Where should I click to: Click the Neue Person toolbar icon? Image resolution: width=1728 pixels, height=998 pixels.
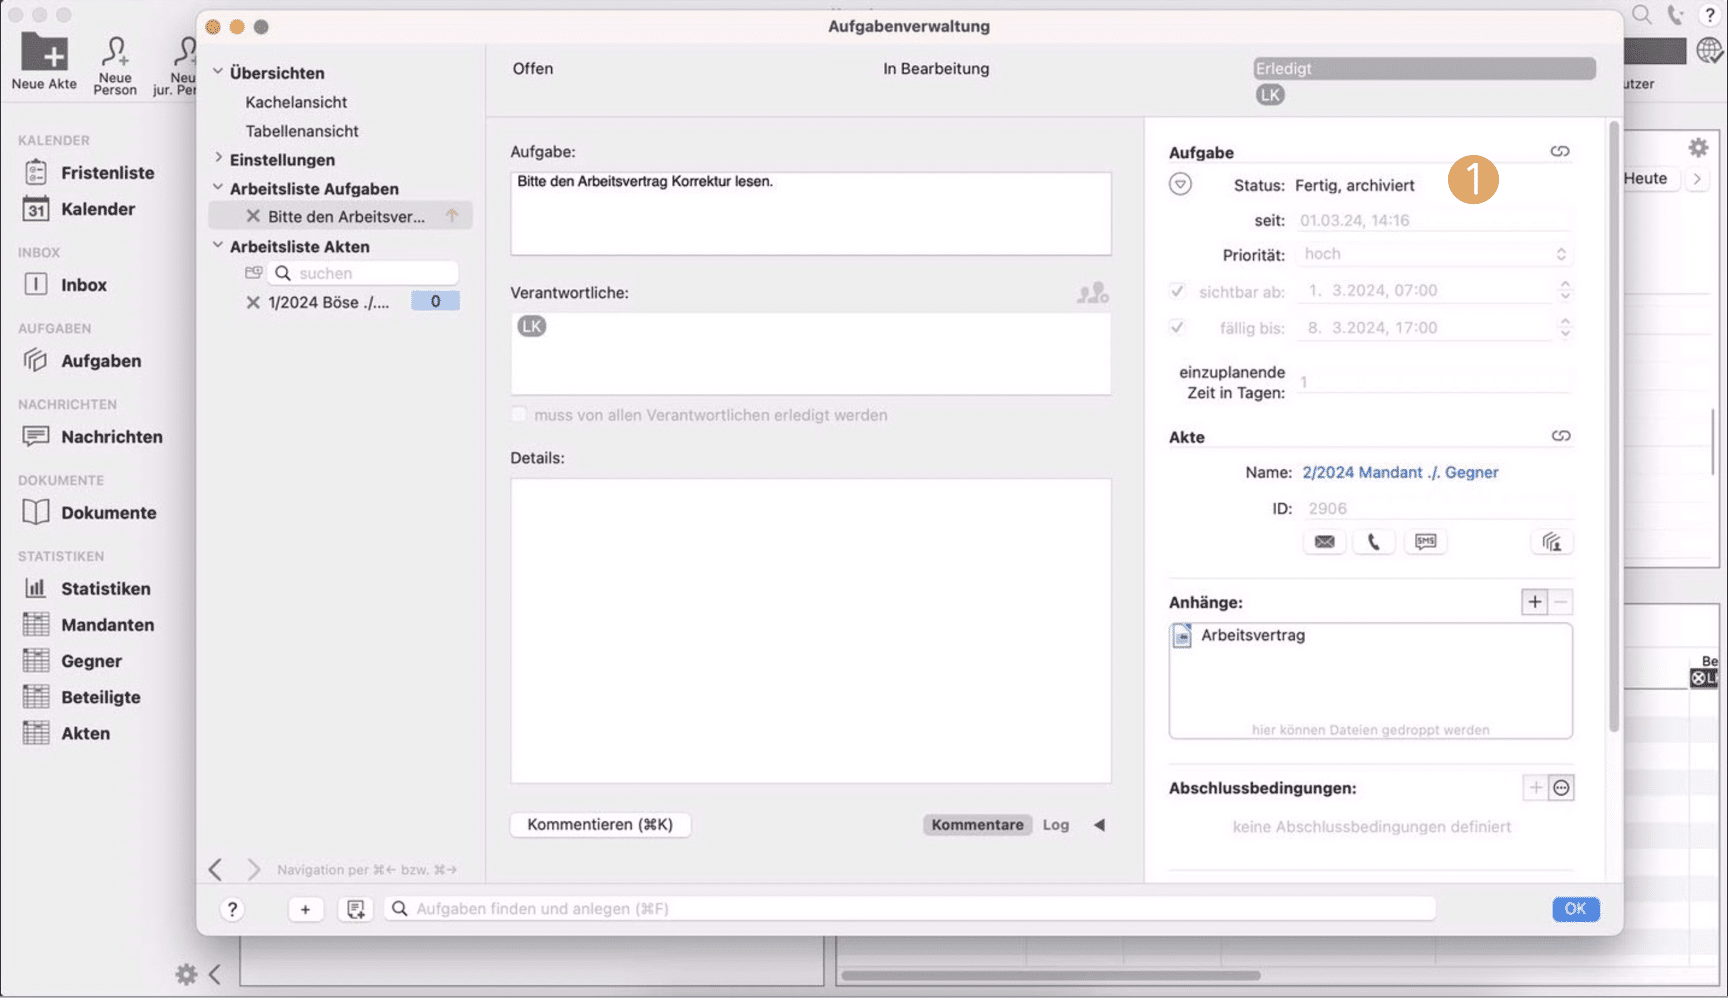tap(115, 50)
